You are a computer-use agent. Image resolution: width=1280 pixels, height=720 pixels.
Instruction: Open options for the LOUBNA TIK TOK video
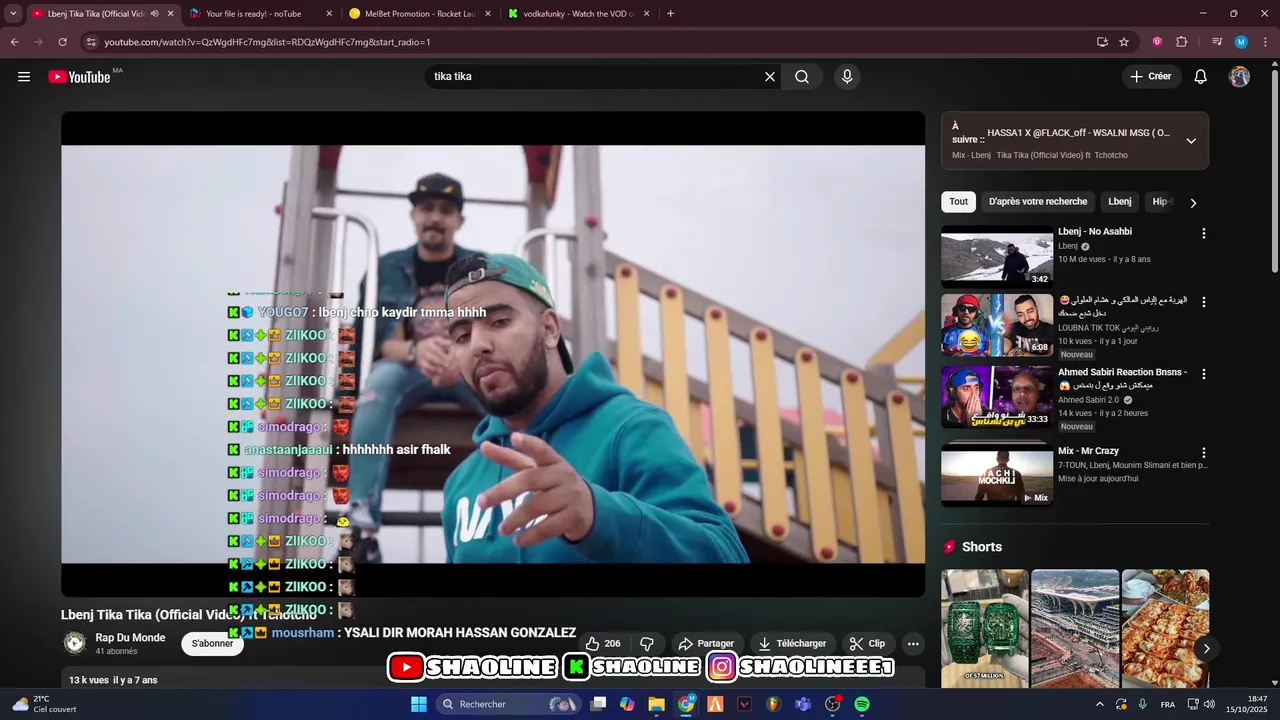pos(1204,302)
